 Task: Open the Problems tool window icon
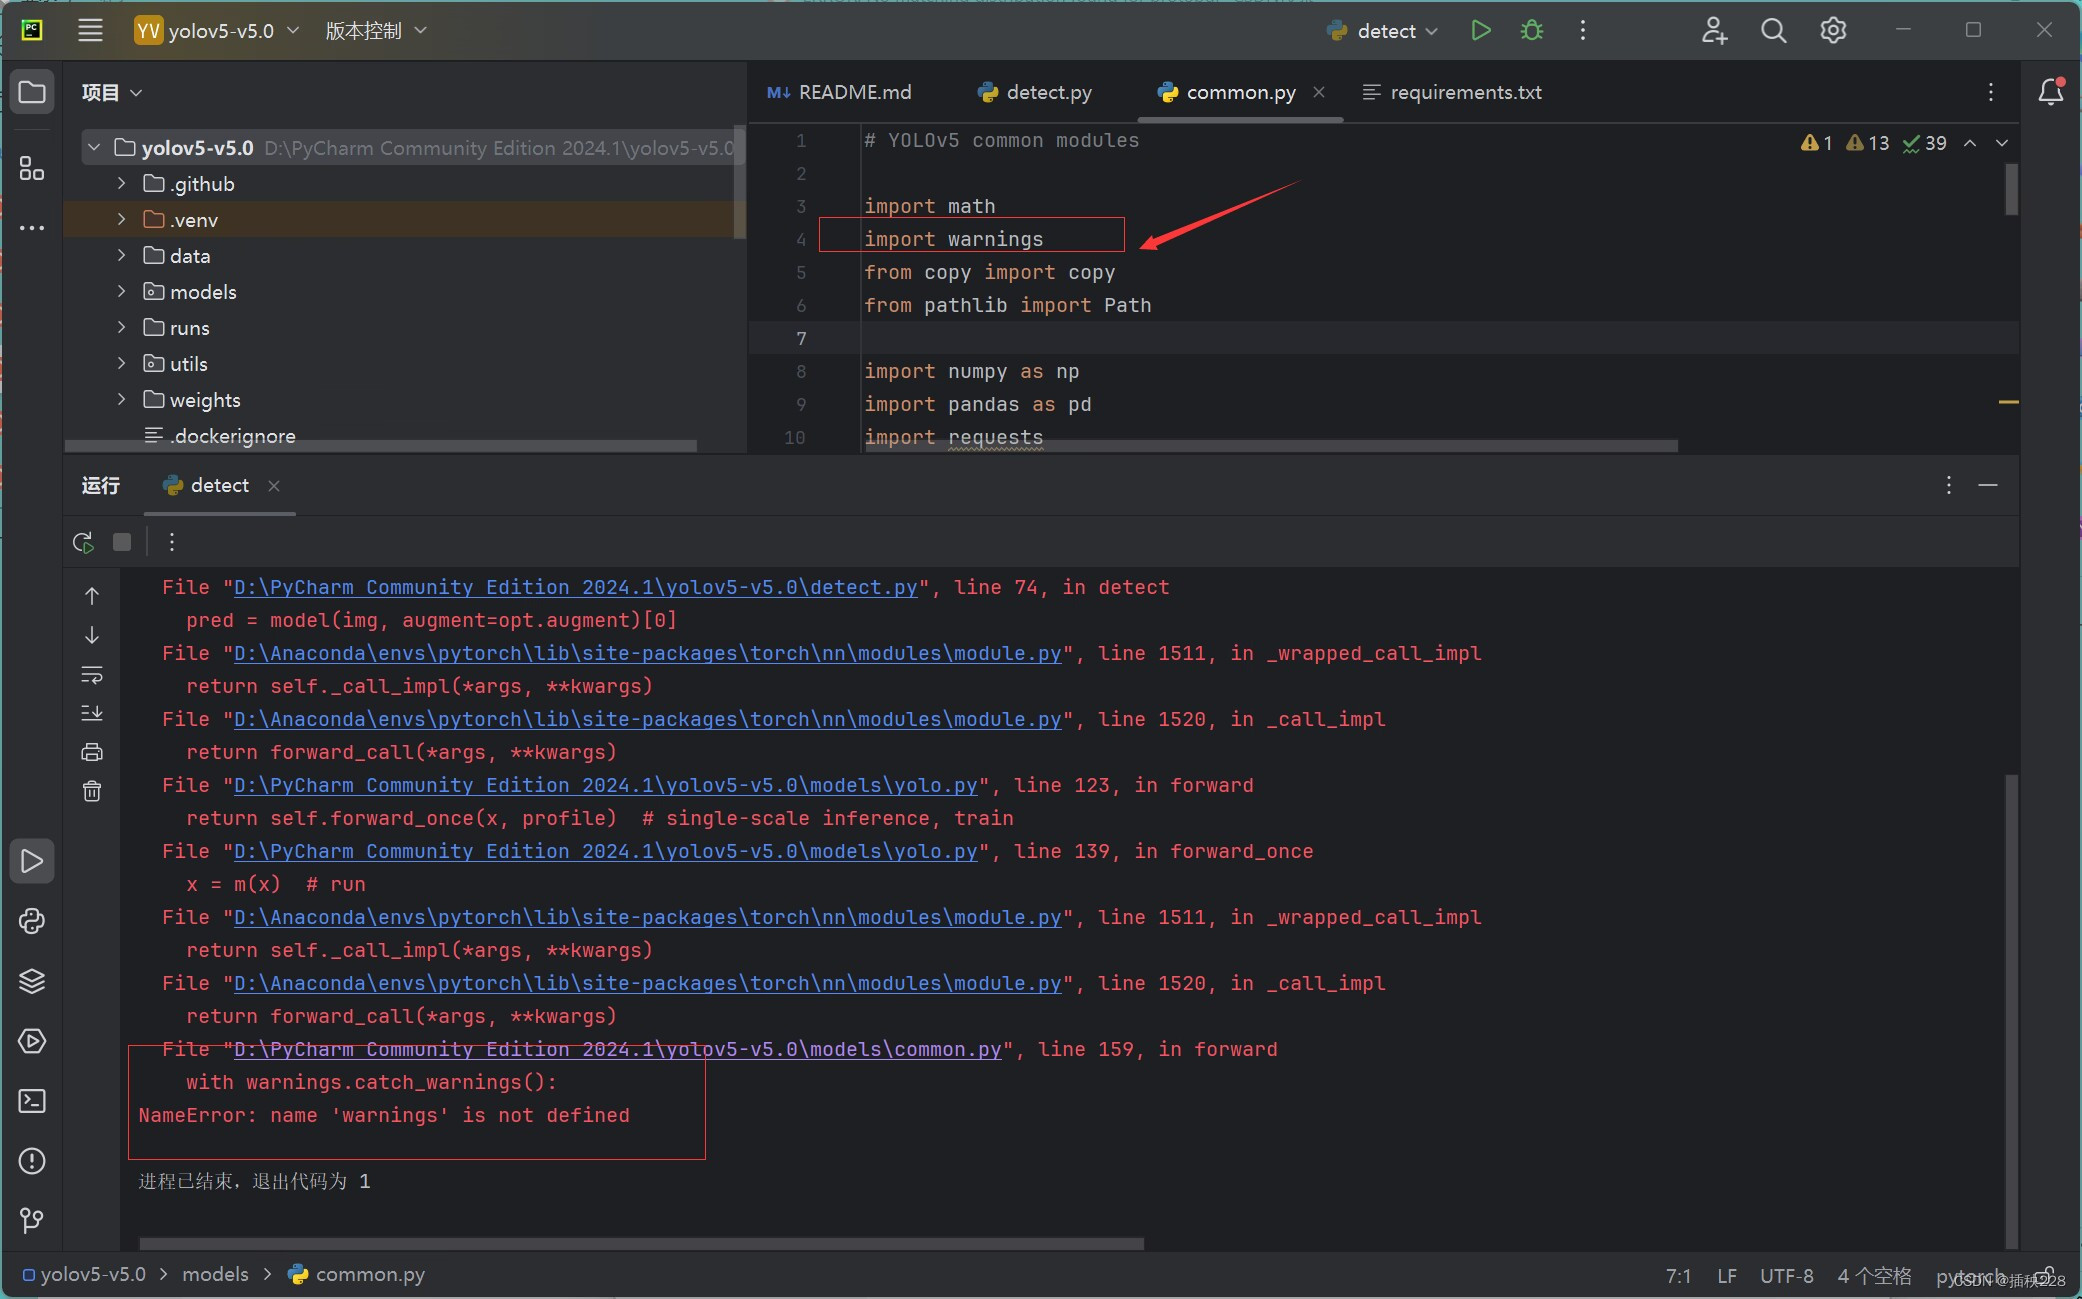32,1161
